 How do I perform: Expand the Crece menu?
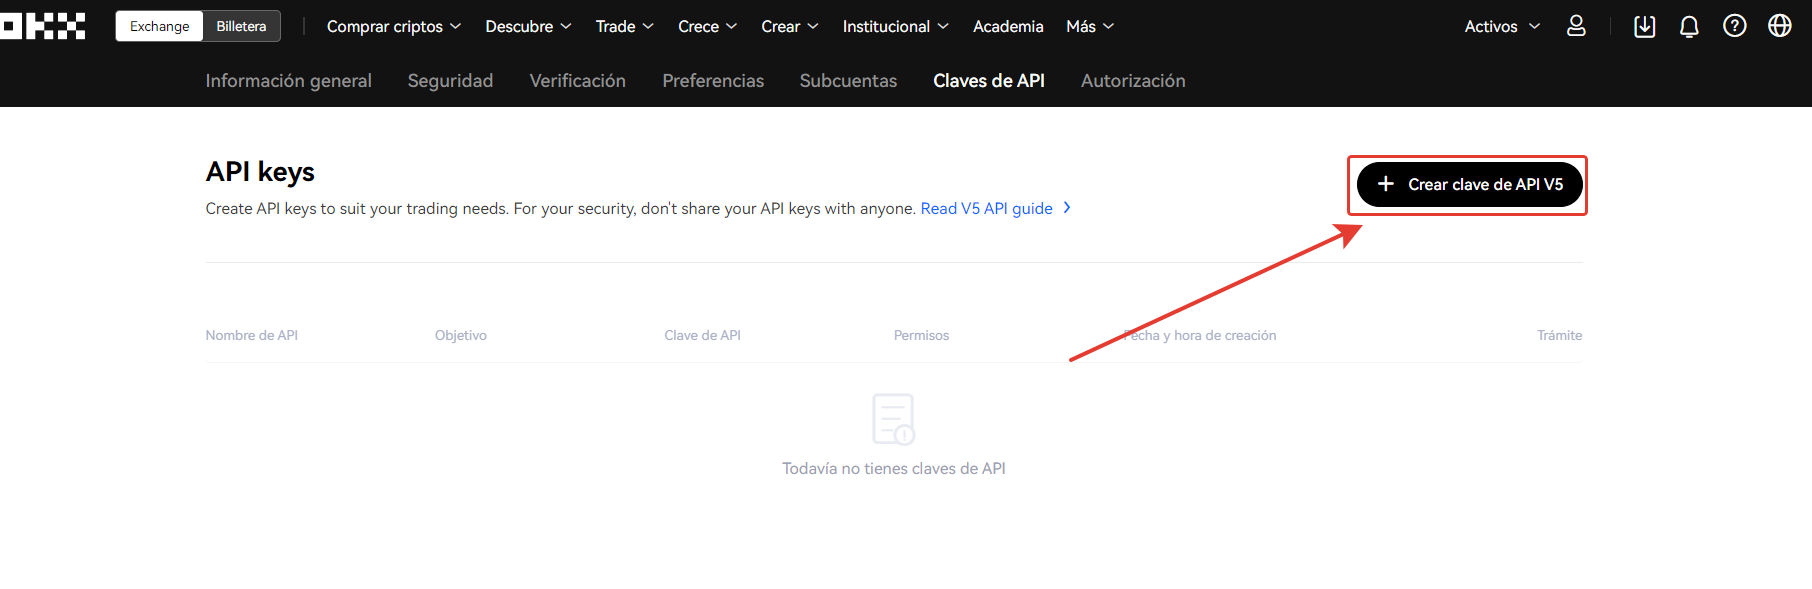point(707,27)
